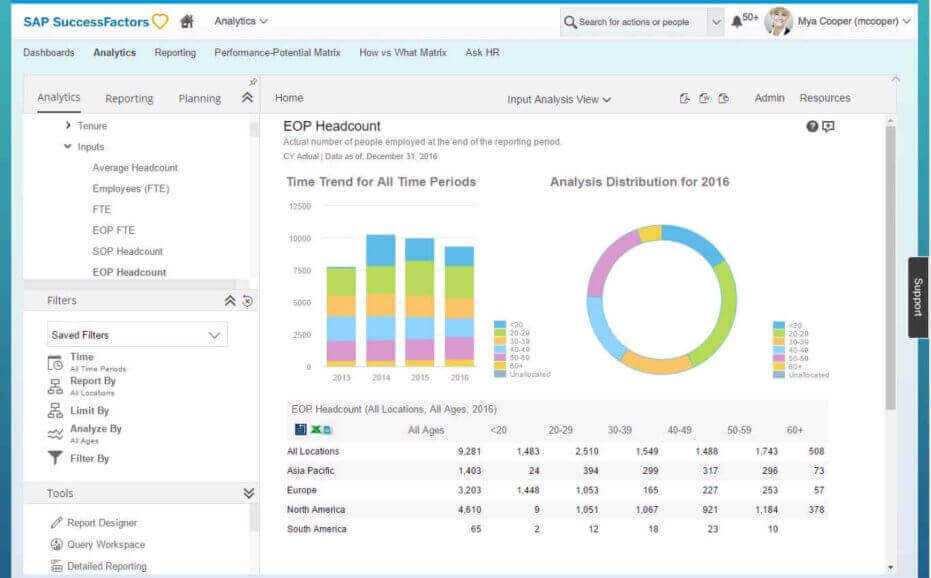Select Average Headcount in Inputs tree
This screenshot has width=931, height=578.
(x=135, y=168)
